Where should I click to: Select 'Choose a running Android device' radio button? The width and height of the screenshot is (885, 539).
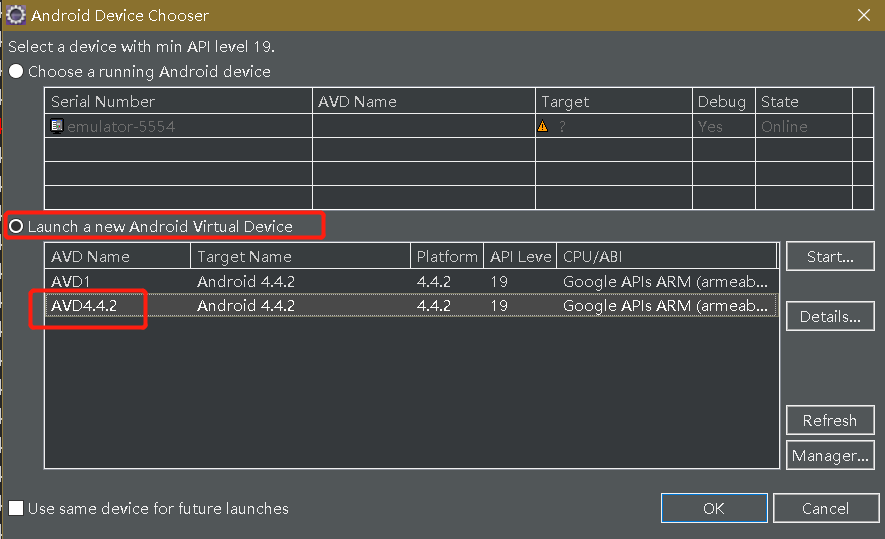[x=16, y=72]
